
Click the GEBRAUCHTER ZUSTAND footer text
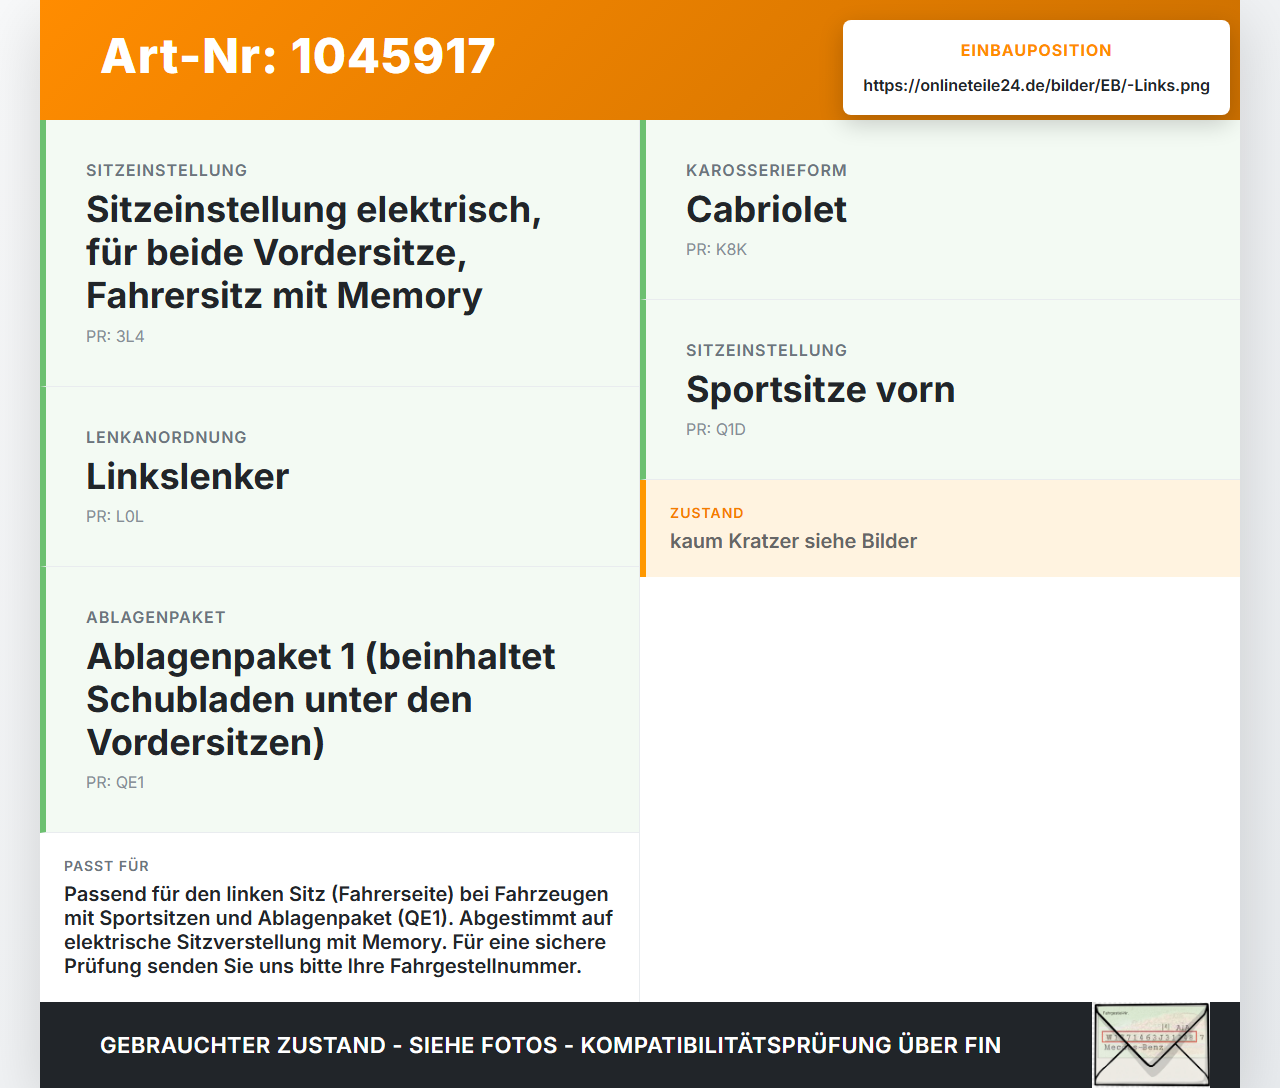550,1045
